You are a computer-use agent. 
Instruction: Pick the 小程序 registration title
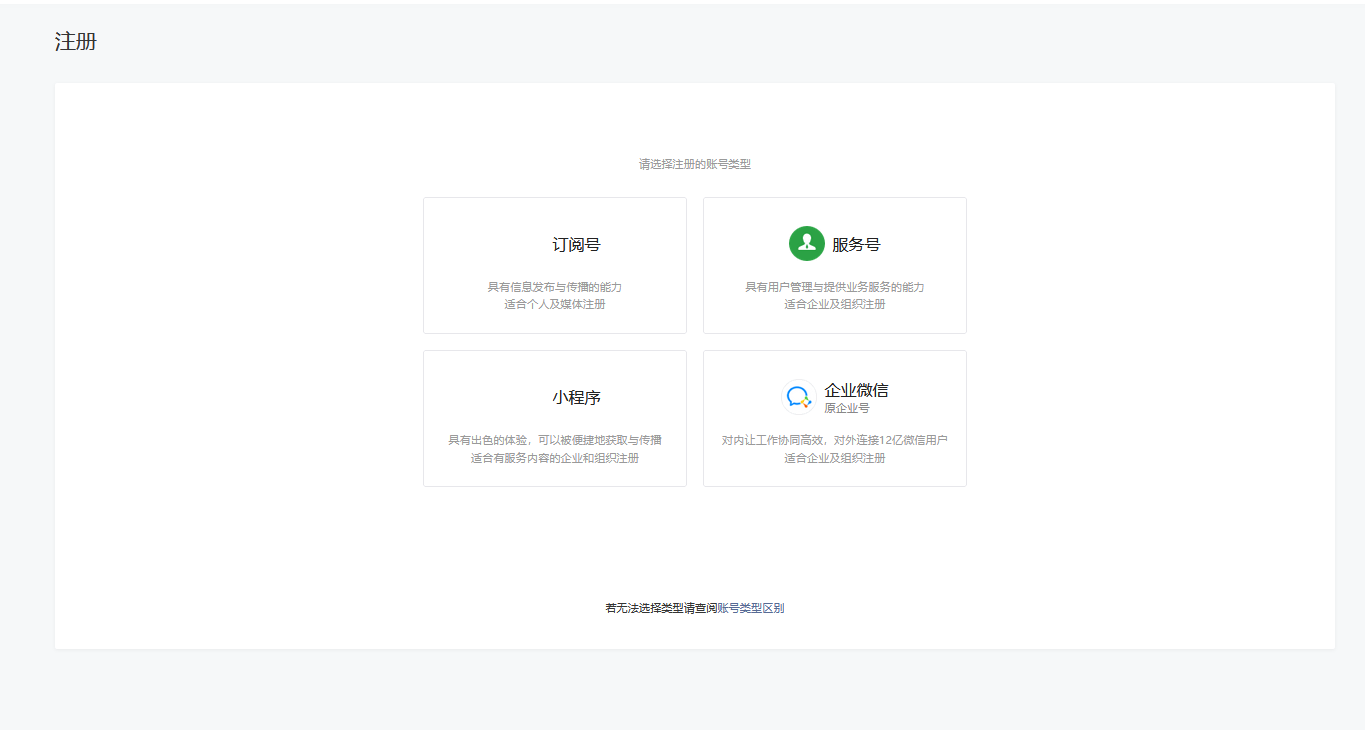[x=576, y=398]
